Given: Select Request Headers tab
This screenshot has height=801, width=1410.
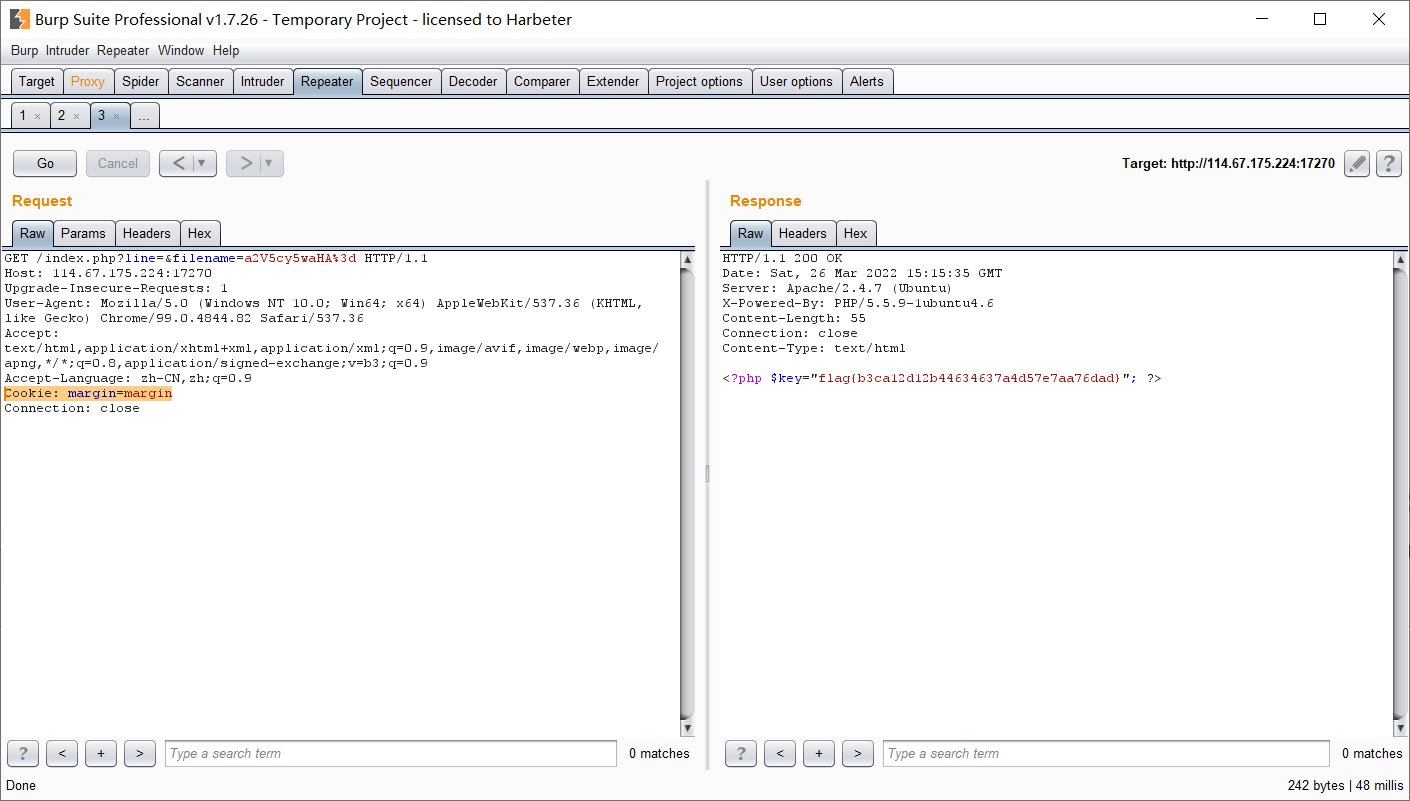Looking at the screenshot, I should click(147, 233).
